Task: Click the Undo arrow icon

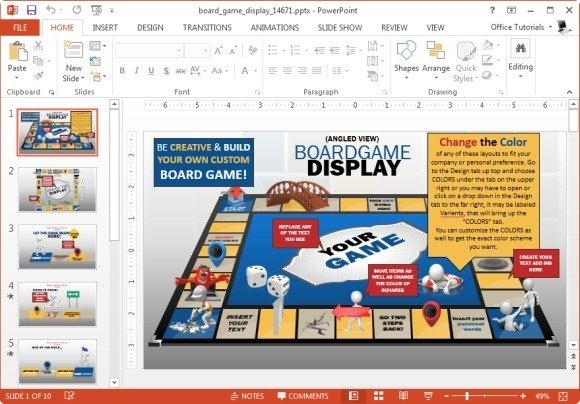Action: click(x=50, y=10)
